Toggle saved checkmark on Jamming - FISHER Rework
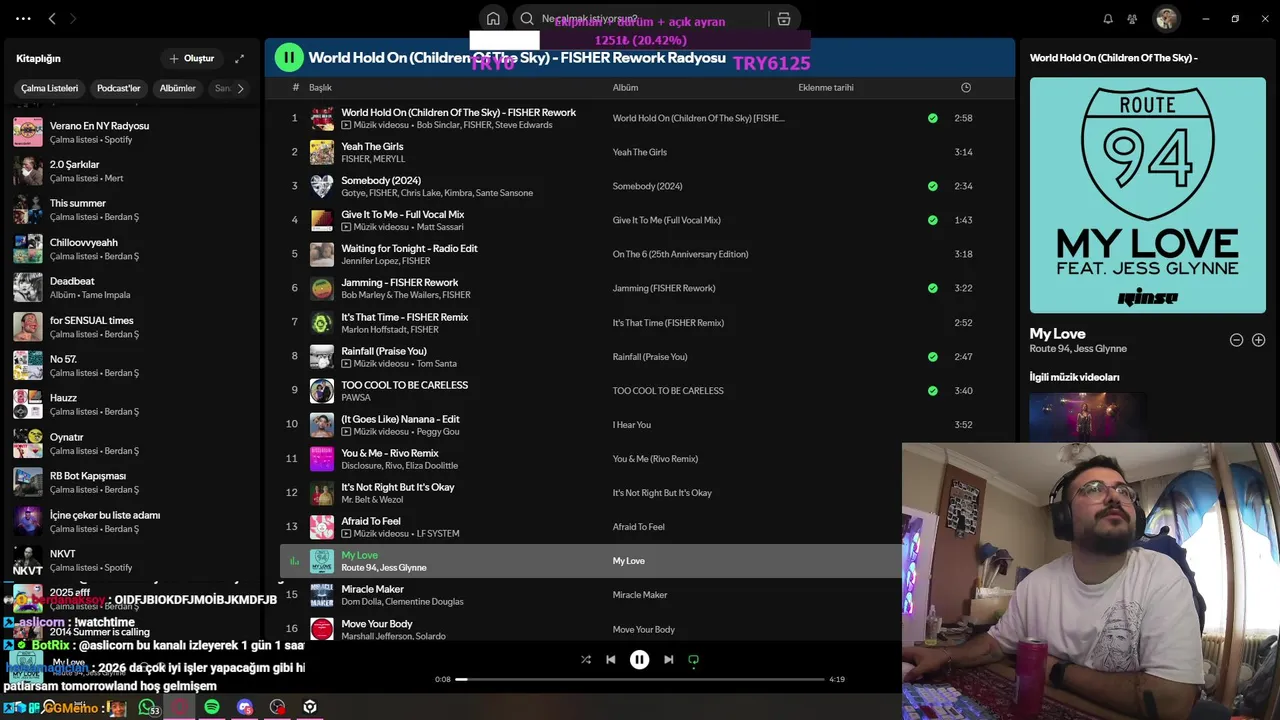Viewport: 1280px width, 720px height. pyautogui.click(x=932, y=288)
